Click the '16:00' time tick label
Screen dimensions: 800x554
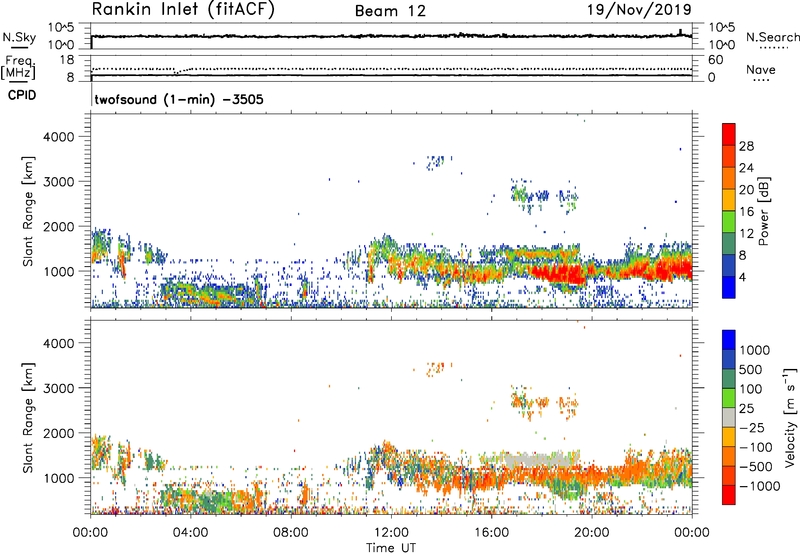click(x=491, y=533)
